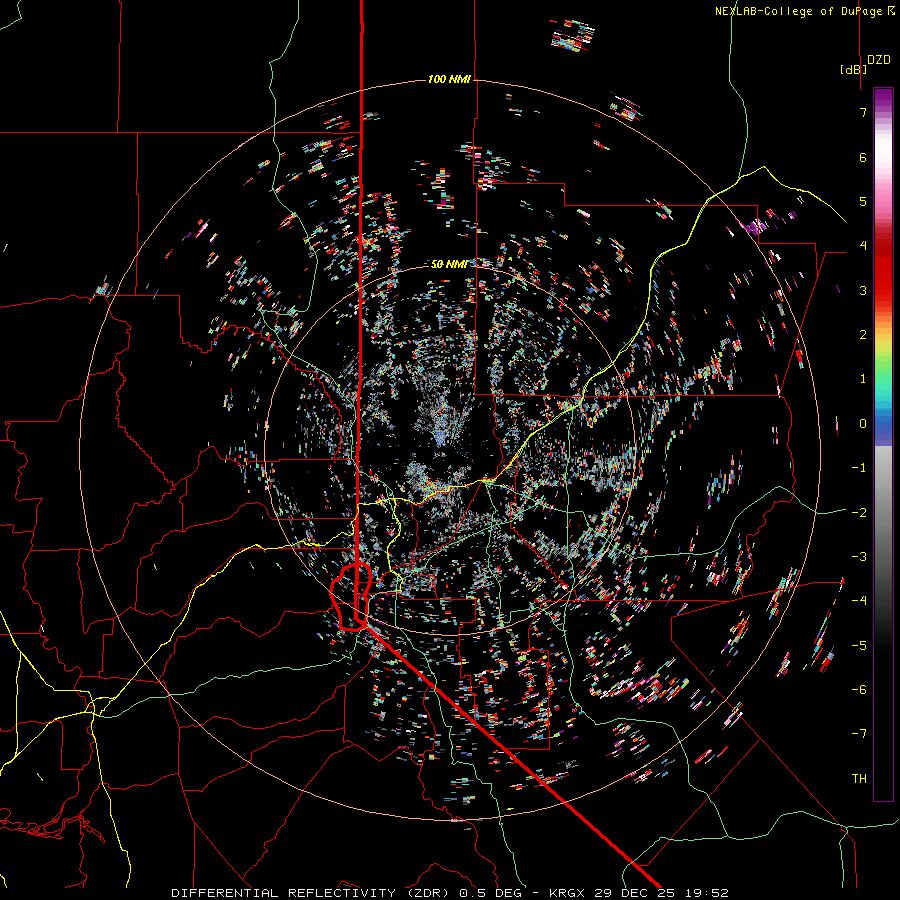Image resolution: width=900 pixels, height=900 pixels.
Task: Click the 1 value on the scale
Action: 863,379
